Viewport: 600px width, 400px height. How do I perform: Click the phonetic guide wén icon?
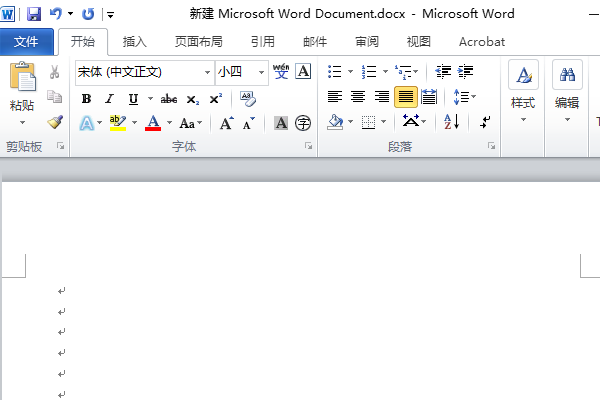tap(281, 71)
